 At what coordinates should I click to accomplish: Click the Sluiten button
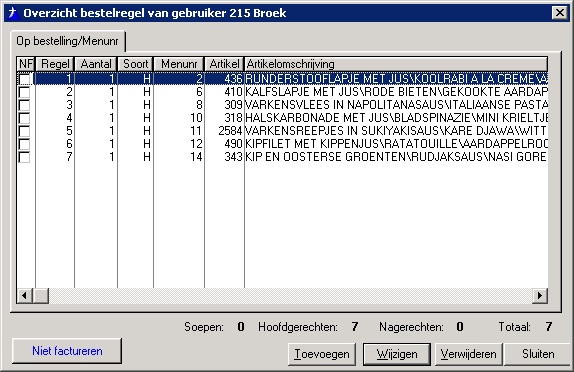click(538, 354)
